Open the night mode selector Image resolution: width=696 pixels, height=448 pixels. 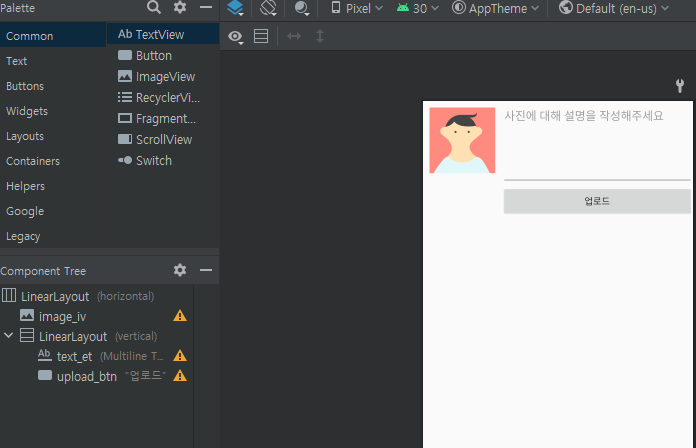(302, 8)
